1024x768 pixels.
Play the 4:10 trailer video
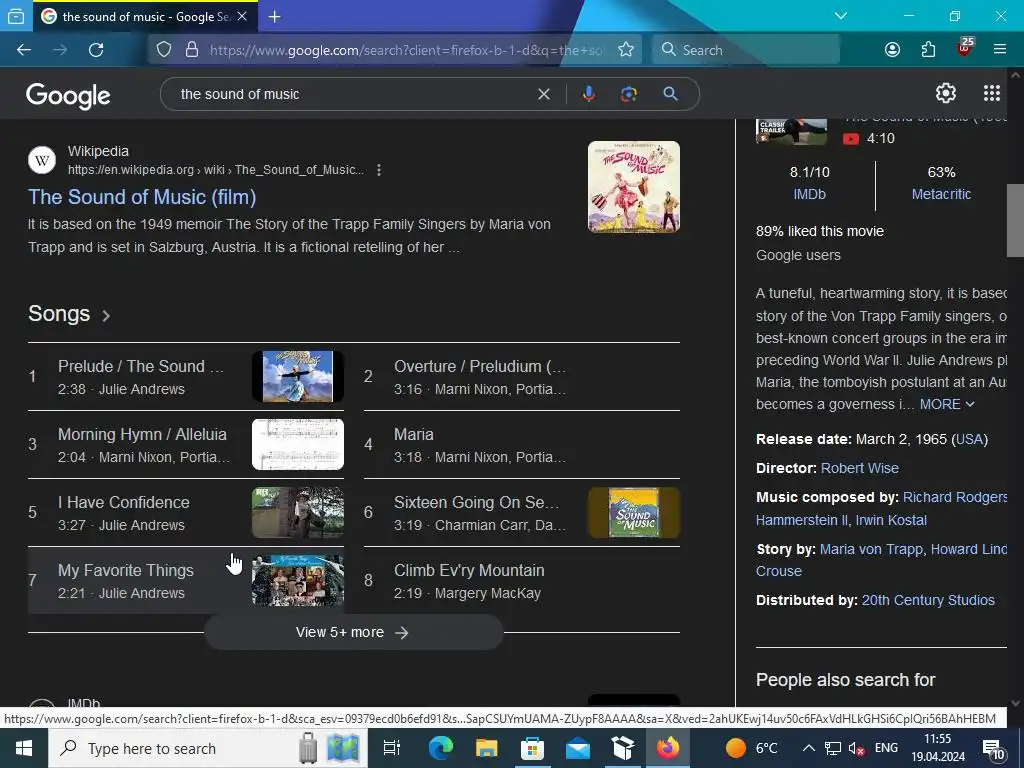[x=792, y=131]
